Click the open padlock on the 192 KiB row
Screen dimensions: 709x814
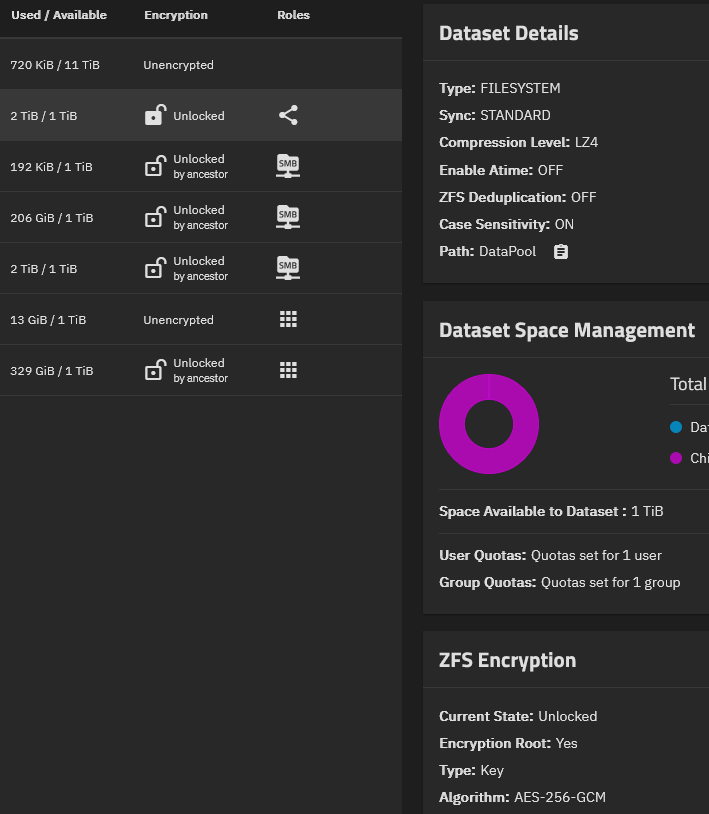154,167
